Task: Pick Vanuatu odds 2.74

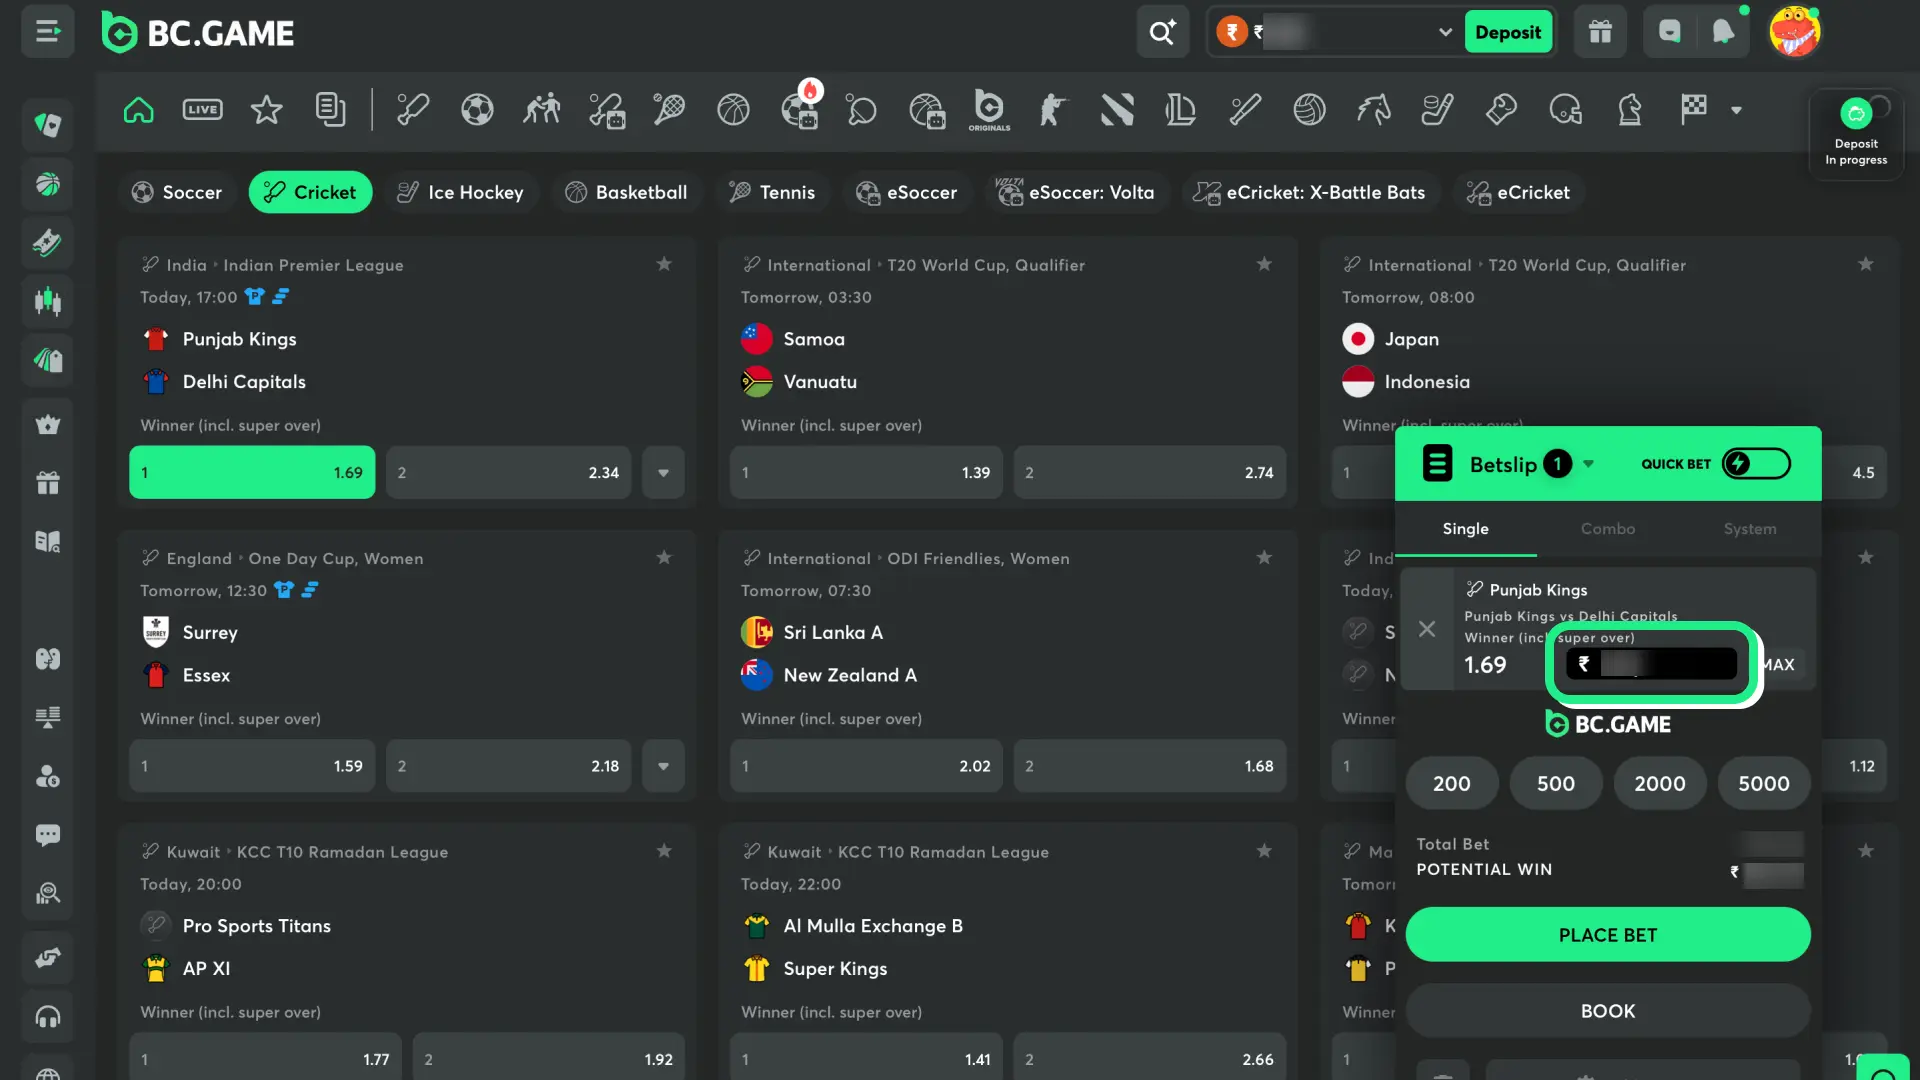Action: [1150, 472]
